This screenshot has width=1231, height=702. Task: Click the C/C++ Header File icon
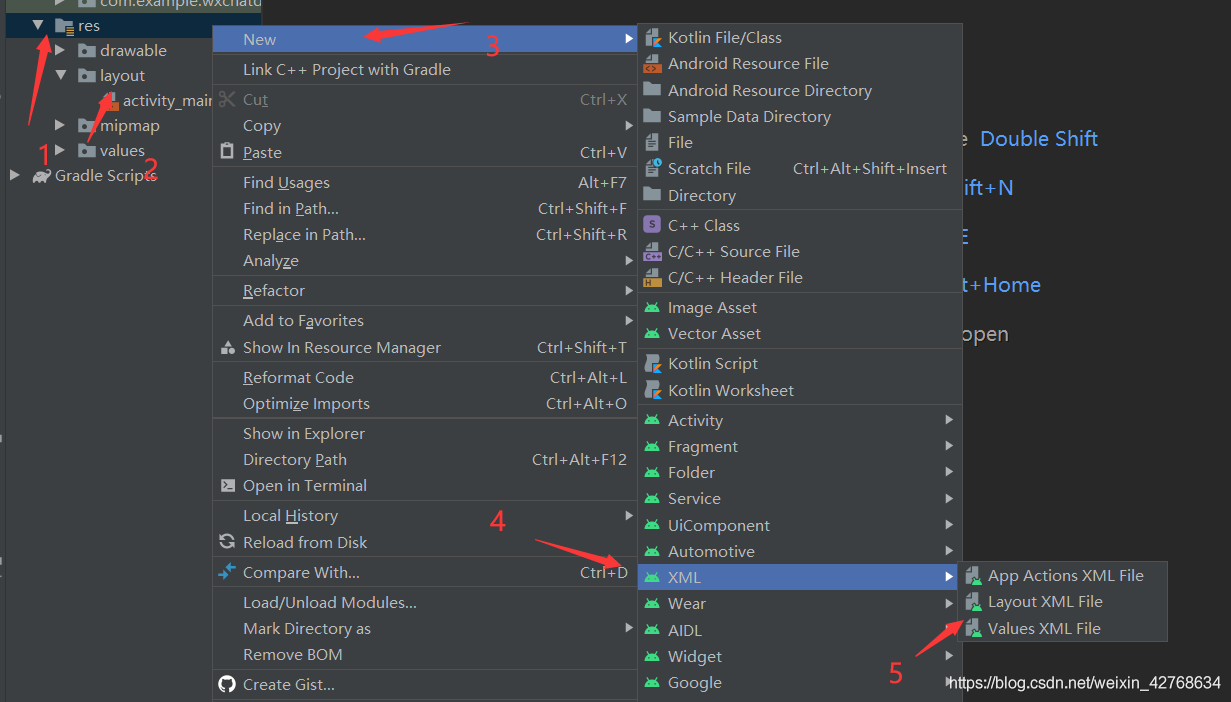click(x=652, y=278)
